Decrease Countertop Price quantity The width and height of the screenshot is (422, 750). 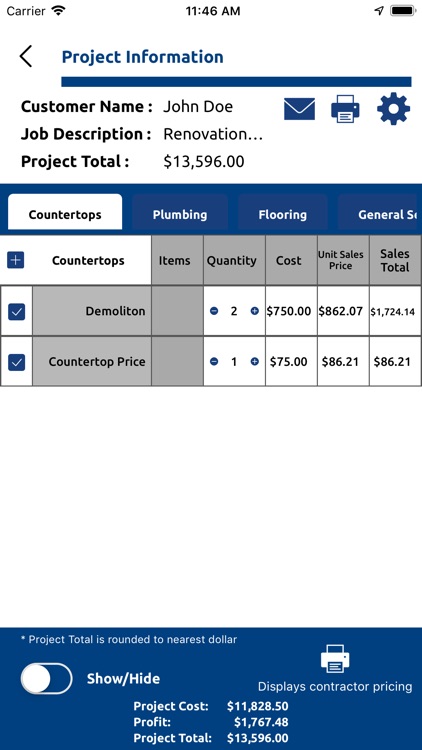214,362
